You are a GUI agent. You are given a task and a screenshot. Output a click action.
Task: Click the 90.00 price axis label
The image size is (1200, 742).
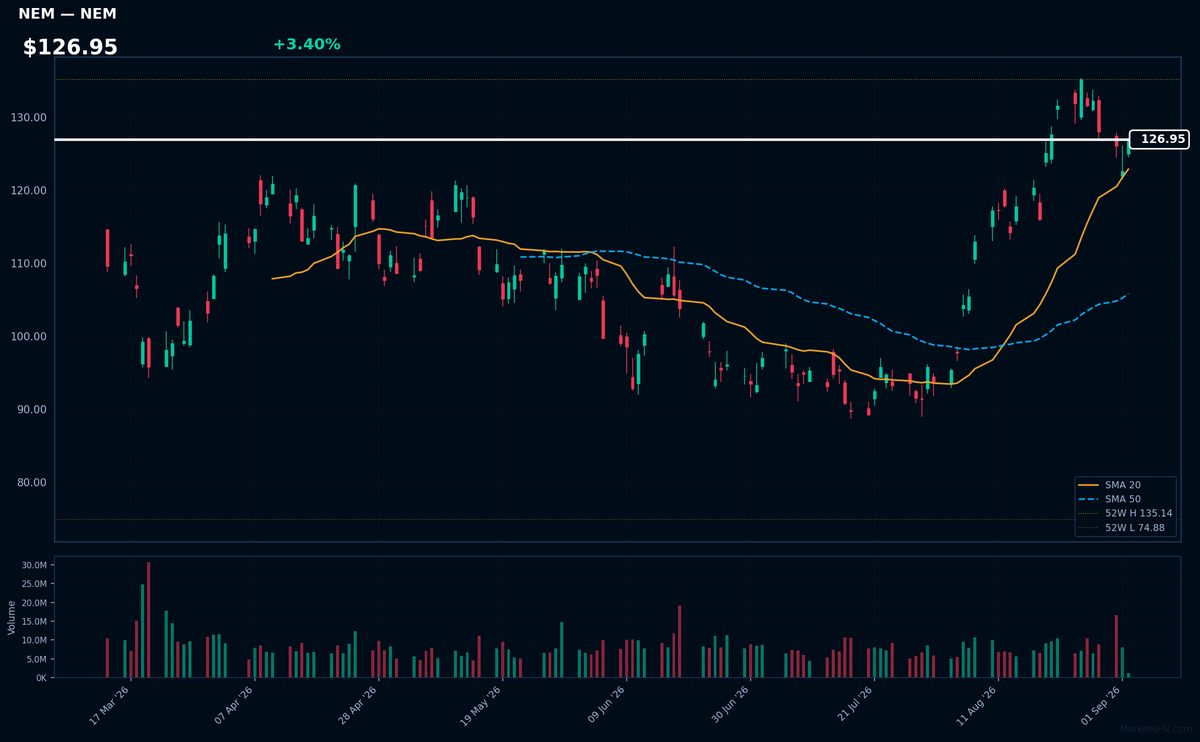tap(34, 410)
